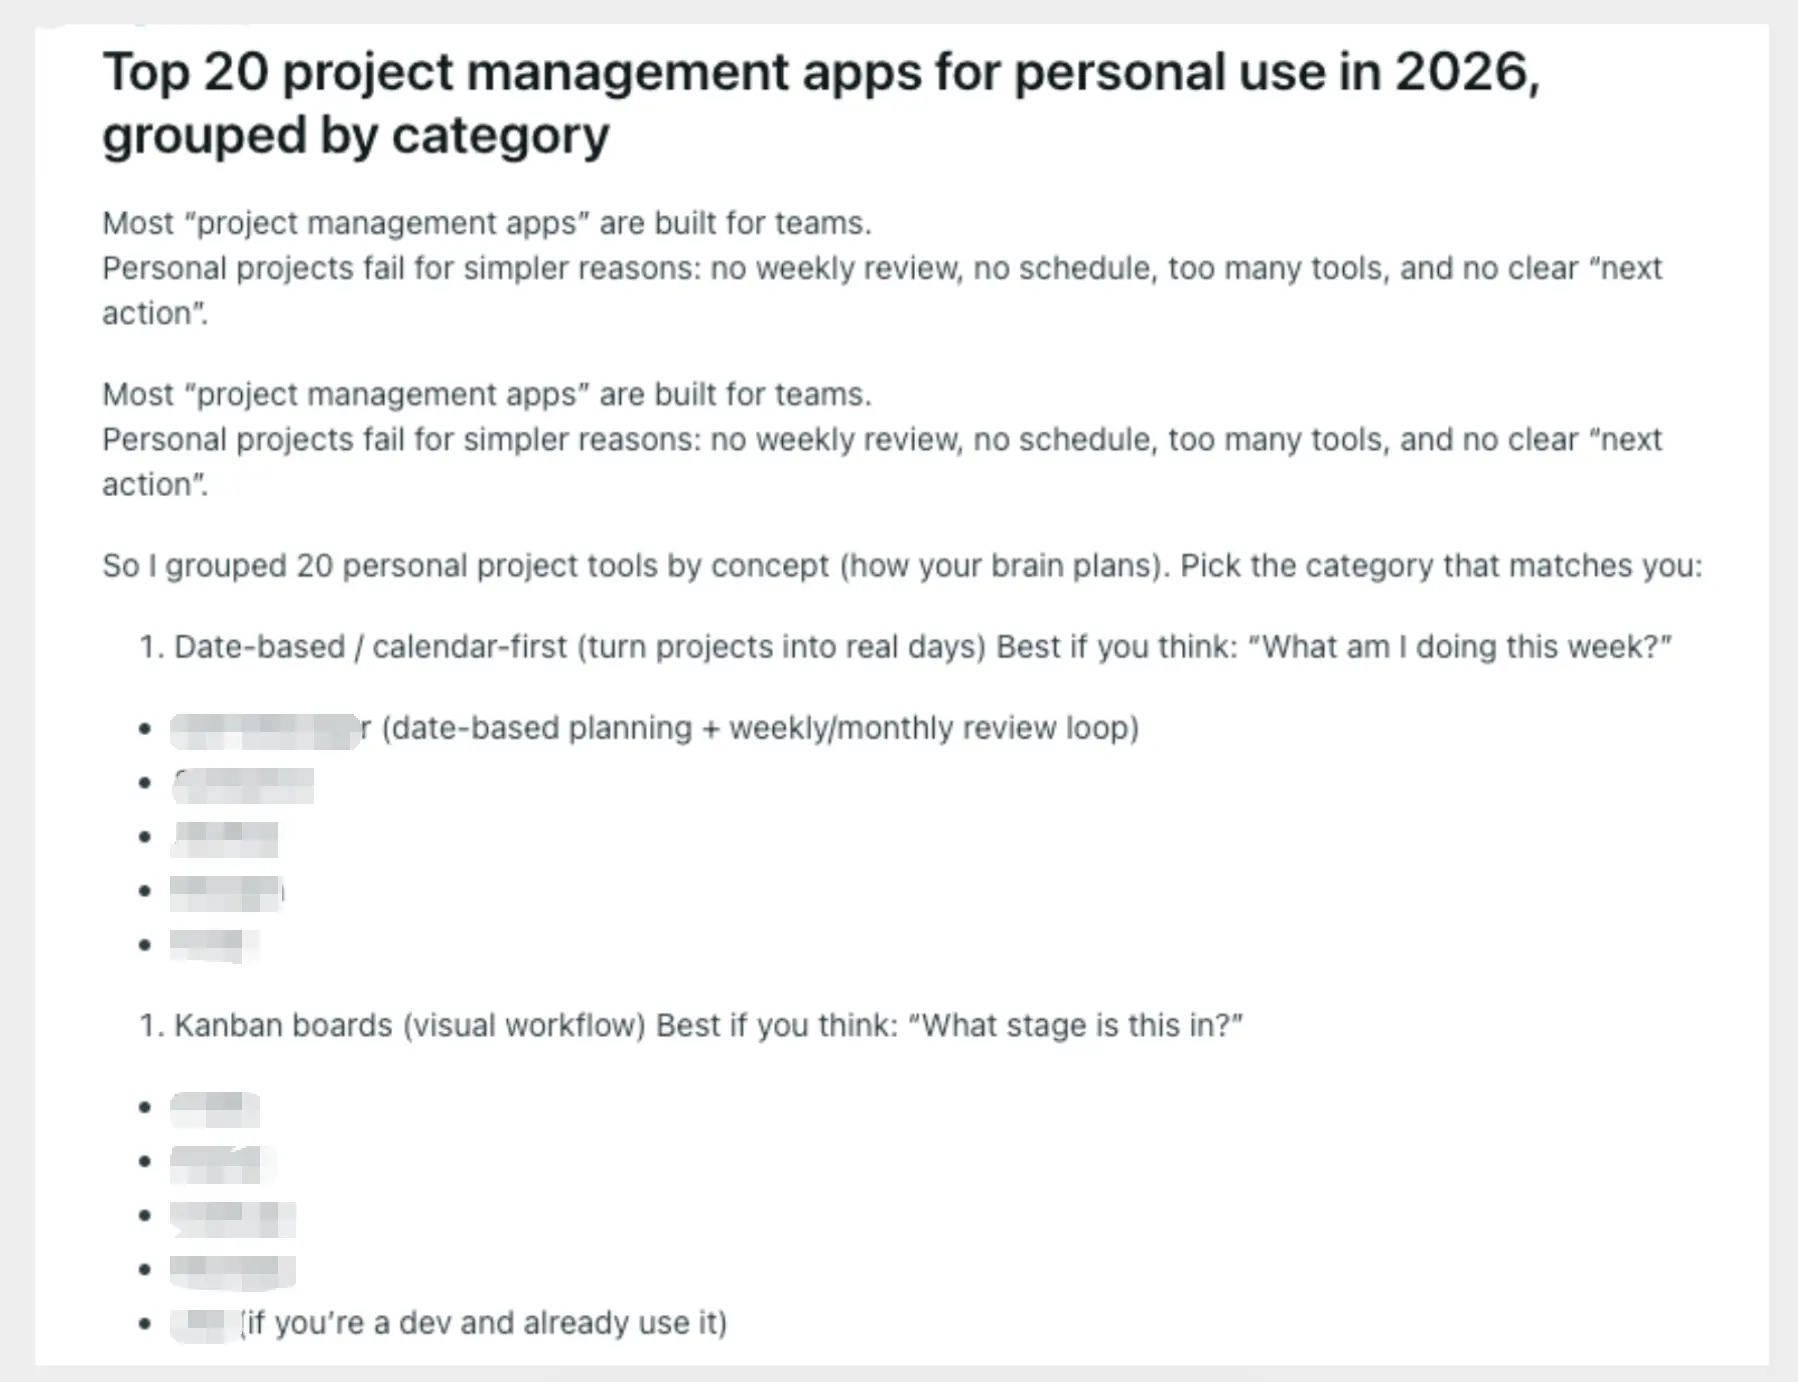Open the second blurred app under Date-based
The width and height of the screenshot is (1798, 1382).
[x=243, y=785]
